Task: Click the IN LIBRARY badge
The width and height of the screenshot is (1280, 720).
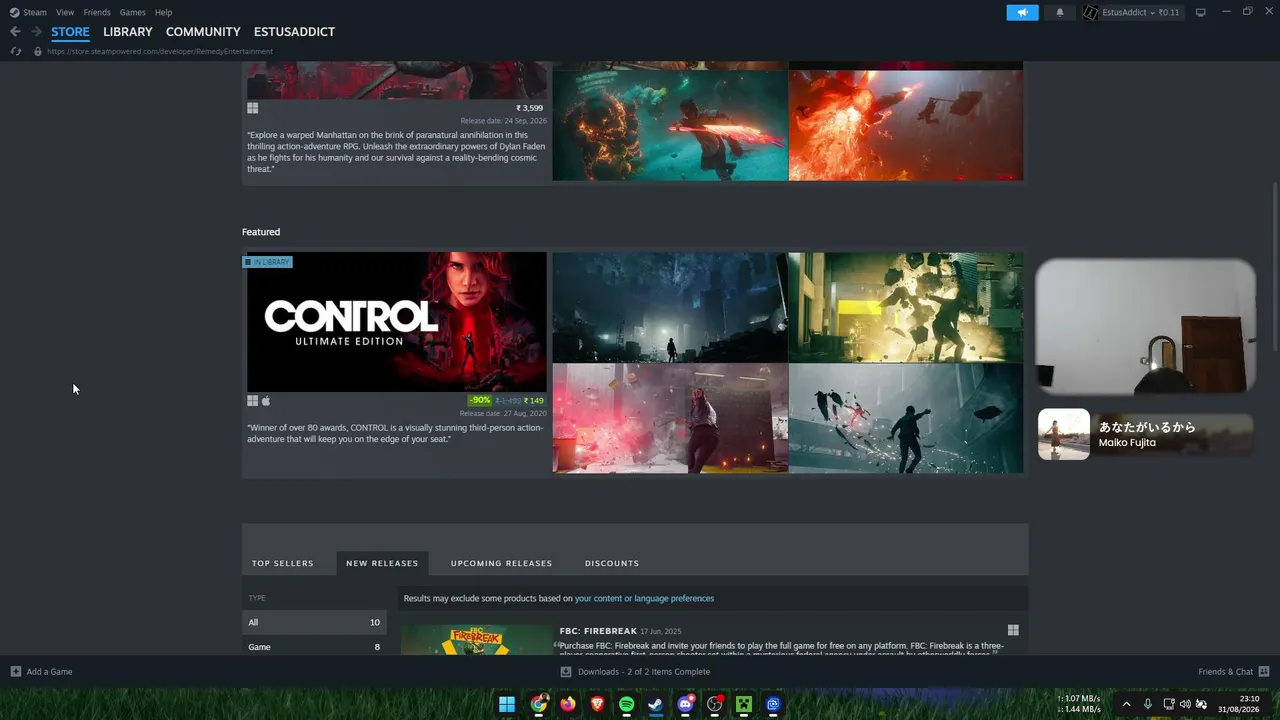Action: tap(267, 262)
